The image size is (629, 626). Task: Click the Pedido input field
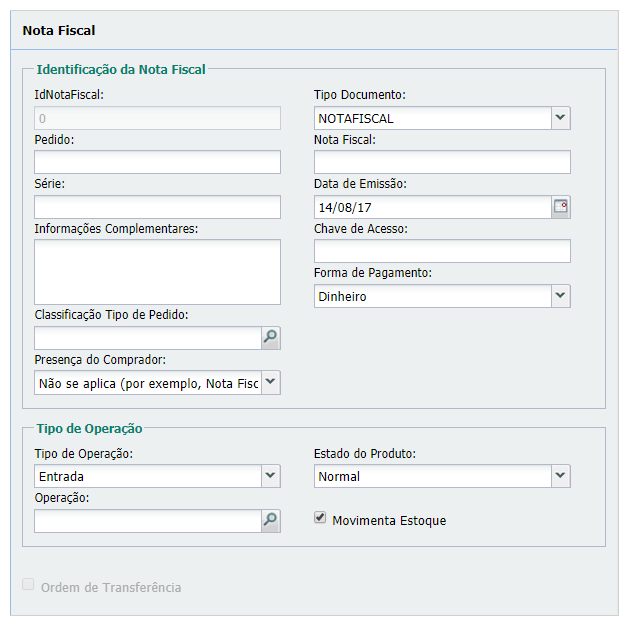tap(157, 163)
